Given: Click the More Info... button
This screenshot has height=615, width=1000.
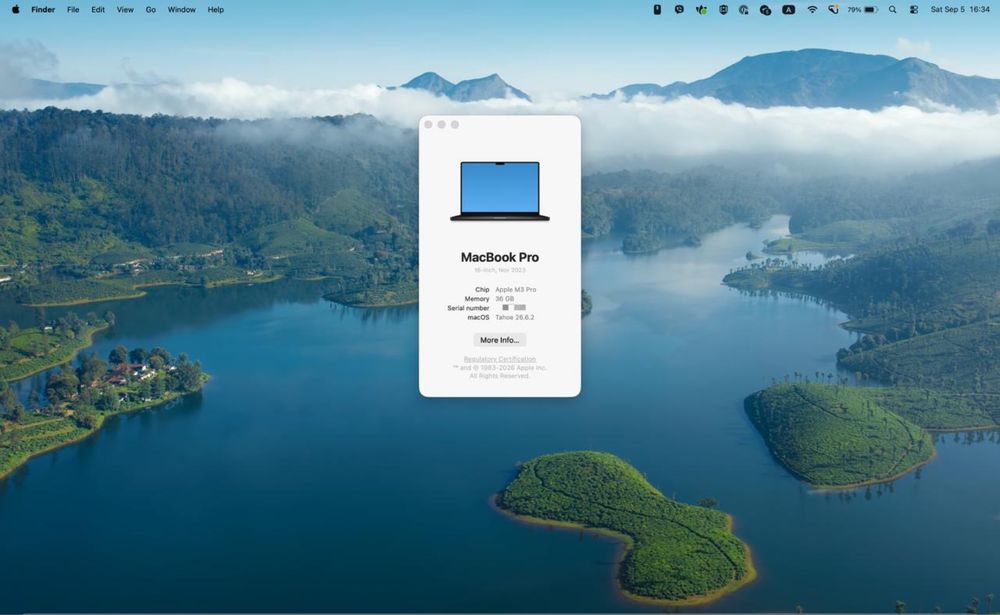Looking at the screenshot, I should (x=499, y=340).
